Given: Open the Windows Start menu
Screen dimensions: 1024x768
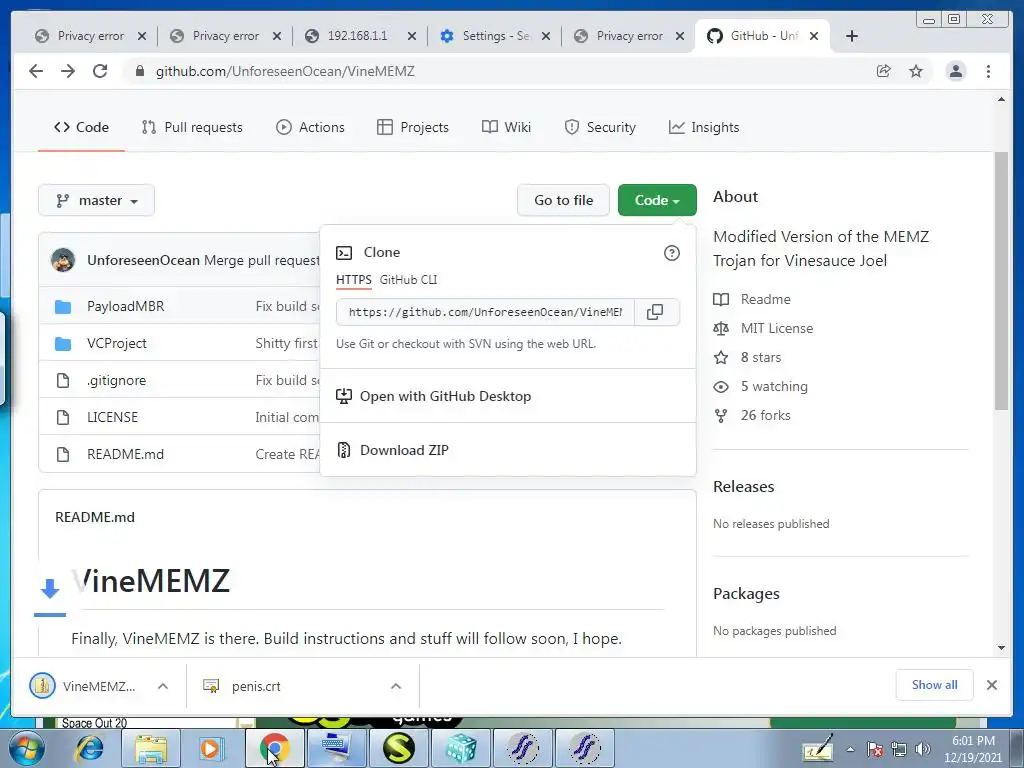Looking at the screenshot, I should point(26,748).
